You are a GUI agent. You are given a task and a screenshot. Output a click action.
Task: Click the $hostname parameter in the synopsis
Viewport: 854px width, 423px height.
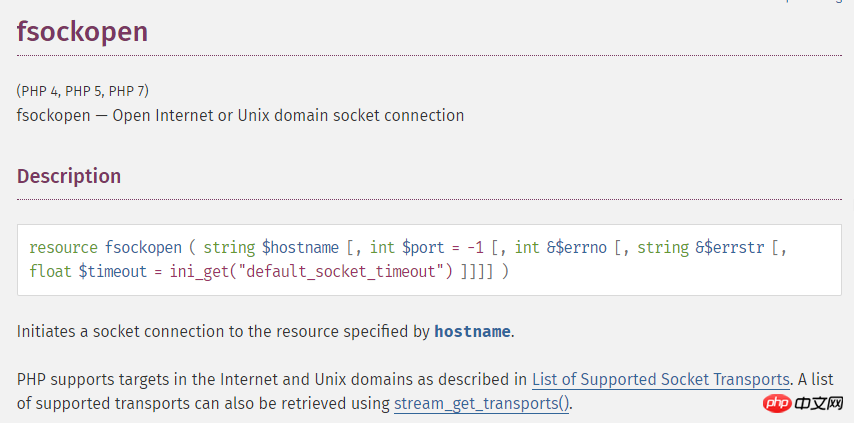[302, 247]
